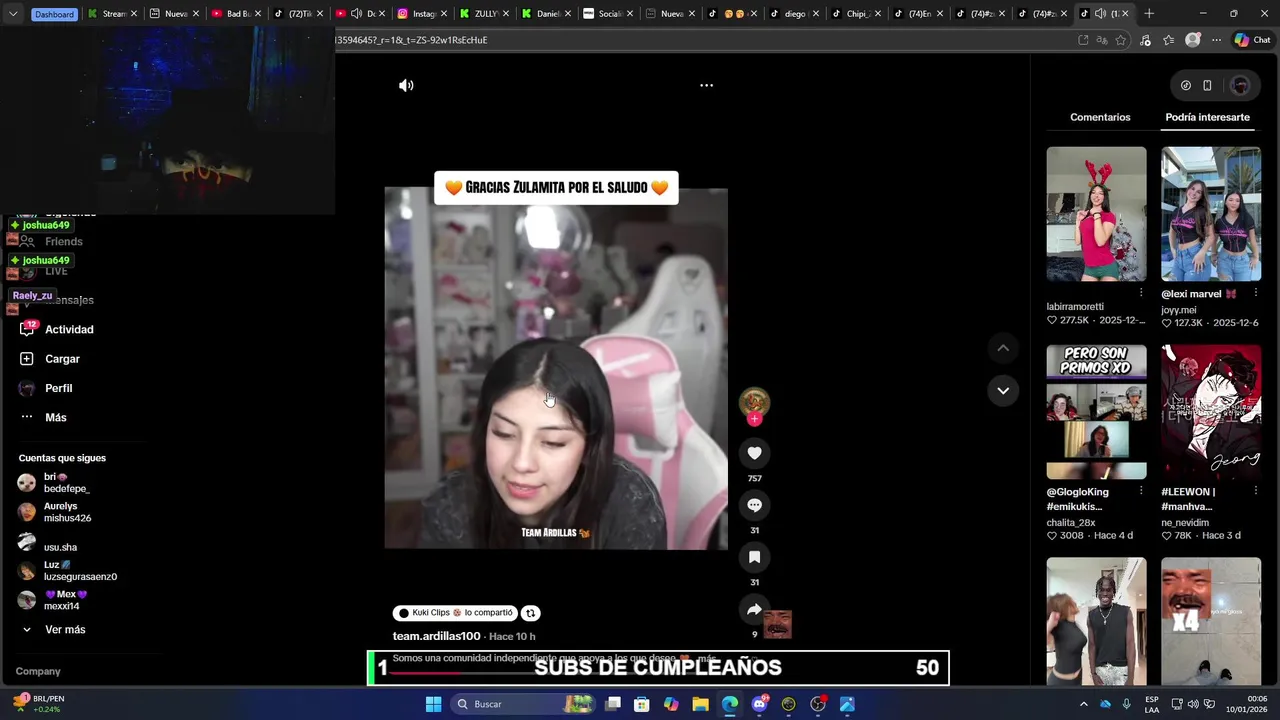This screenshot has height=720, width=1280.
Task: Open the profile avatar in the top right
Action: click(1240, 86)
